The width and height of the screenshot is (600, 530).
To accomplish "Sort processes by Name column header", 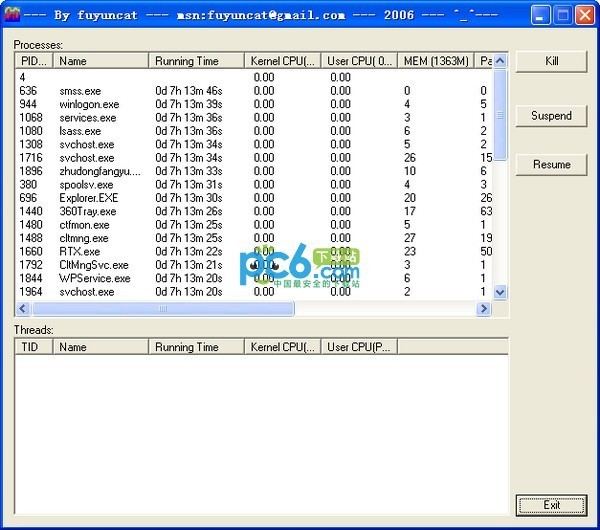I will pos(100,61).
